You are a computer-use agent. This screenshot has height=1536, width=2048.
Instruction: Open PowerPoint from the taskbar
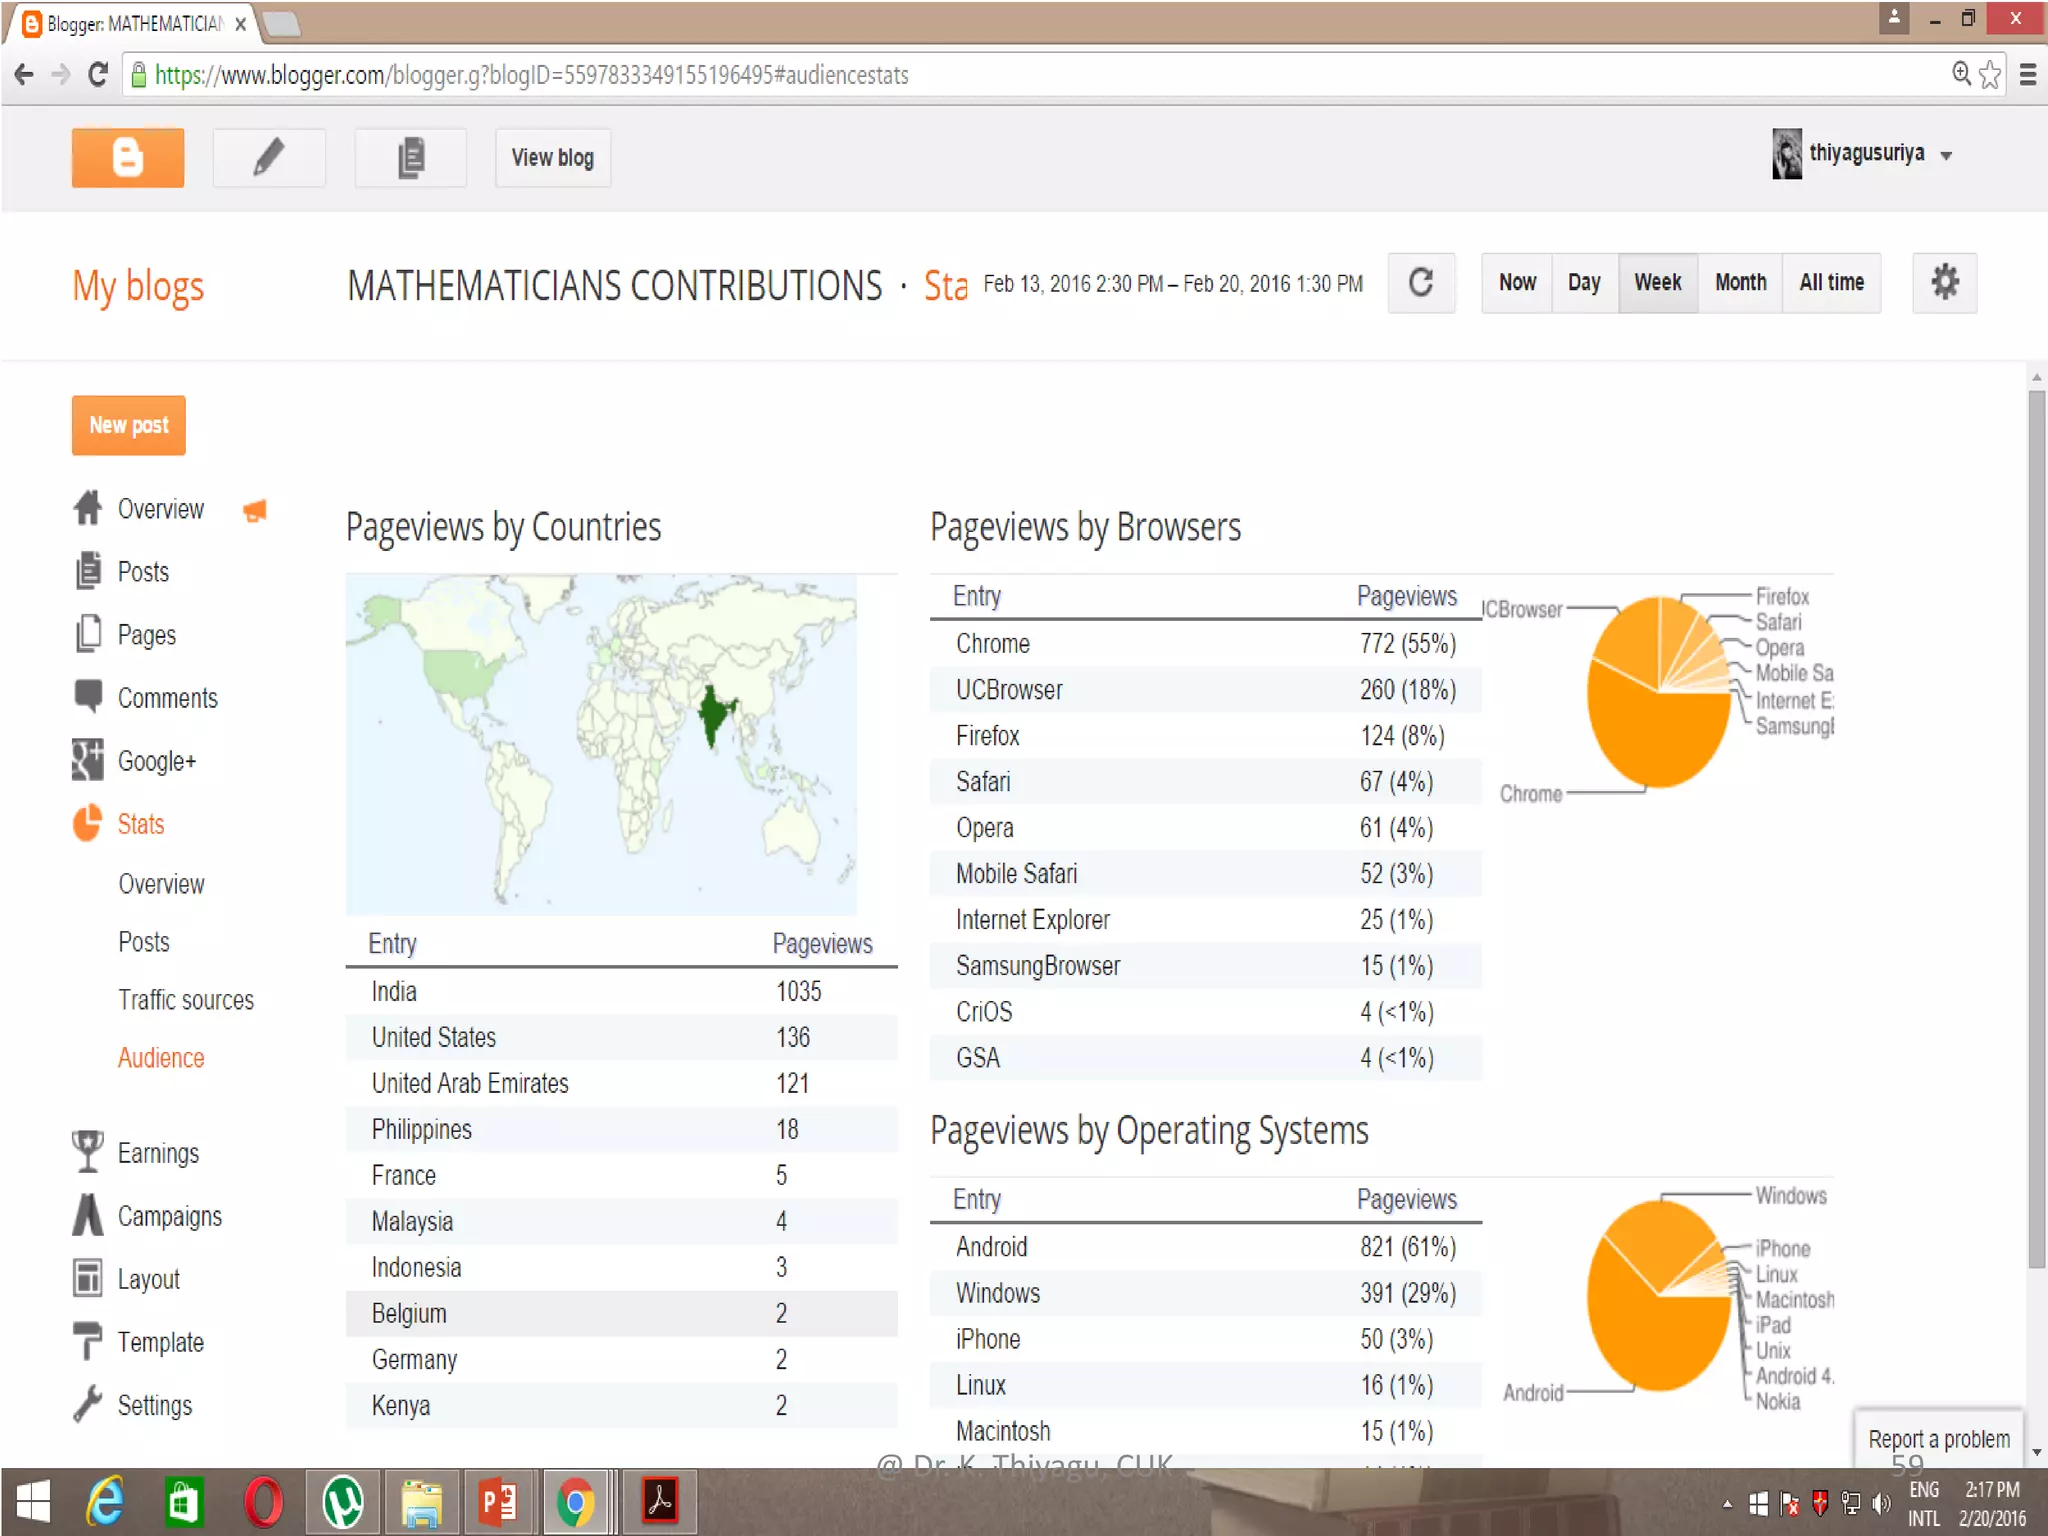(498, 1502)
